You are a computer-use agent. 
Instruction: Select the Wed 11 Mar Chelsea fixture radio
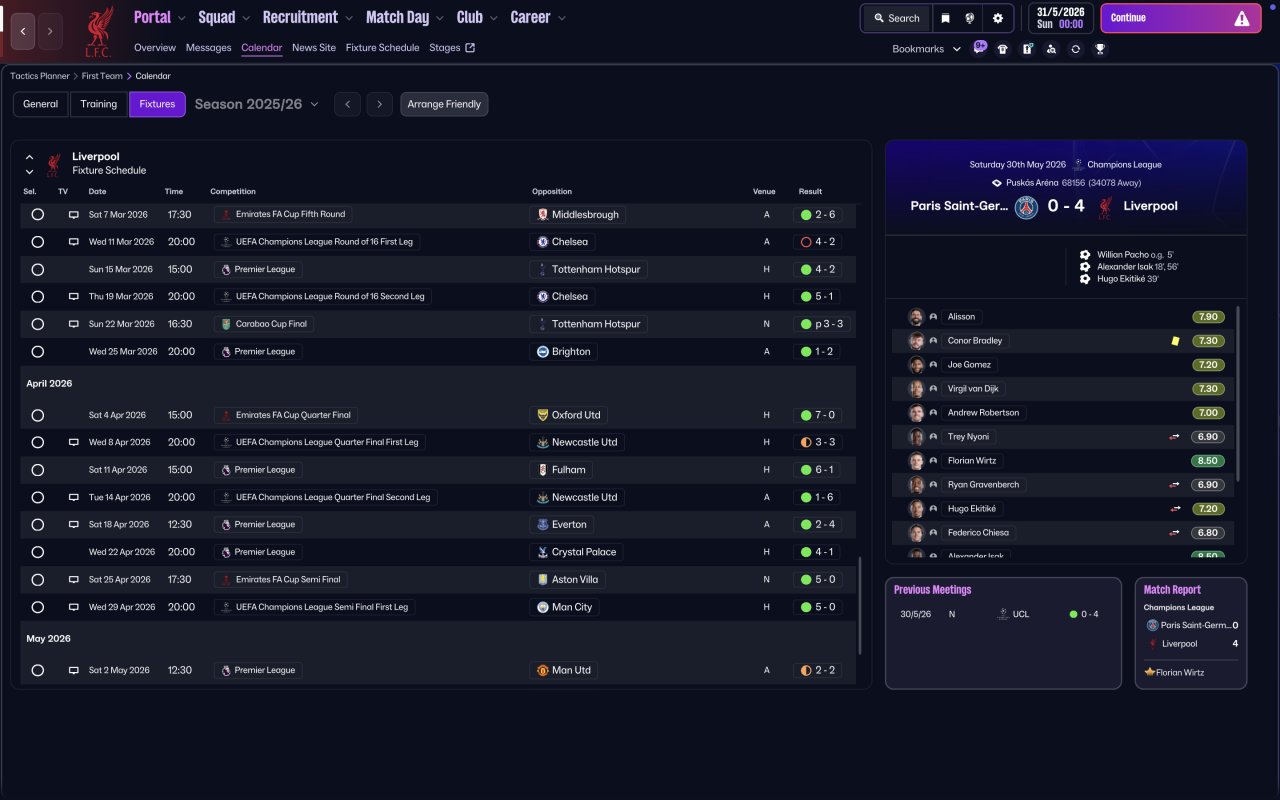[x=38, y=242]
